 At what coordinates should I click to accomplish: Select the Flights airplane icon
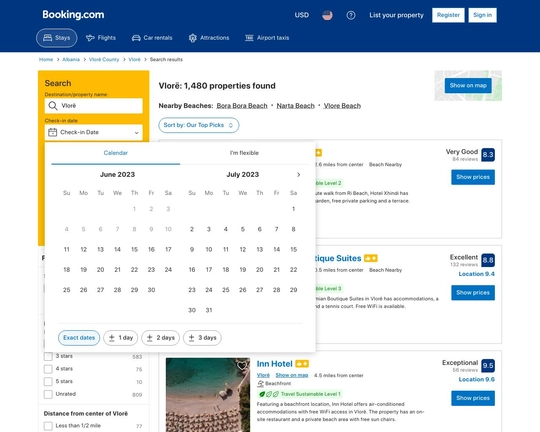(90, 38)
